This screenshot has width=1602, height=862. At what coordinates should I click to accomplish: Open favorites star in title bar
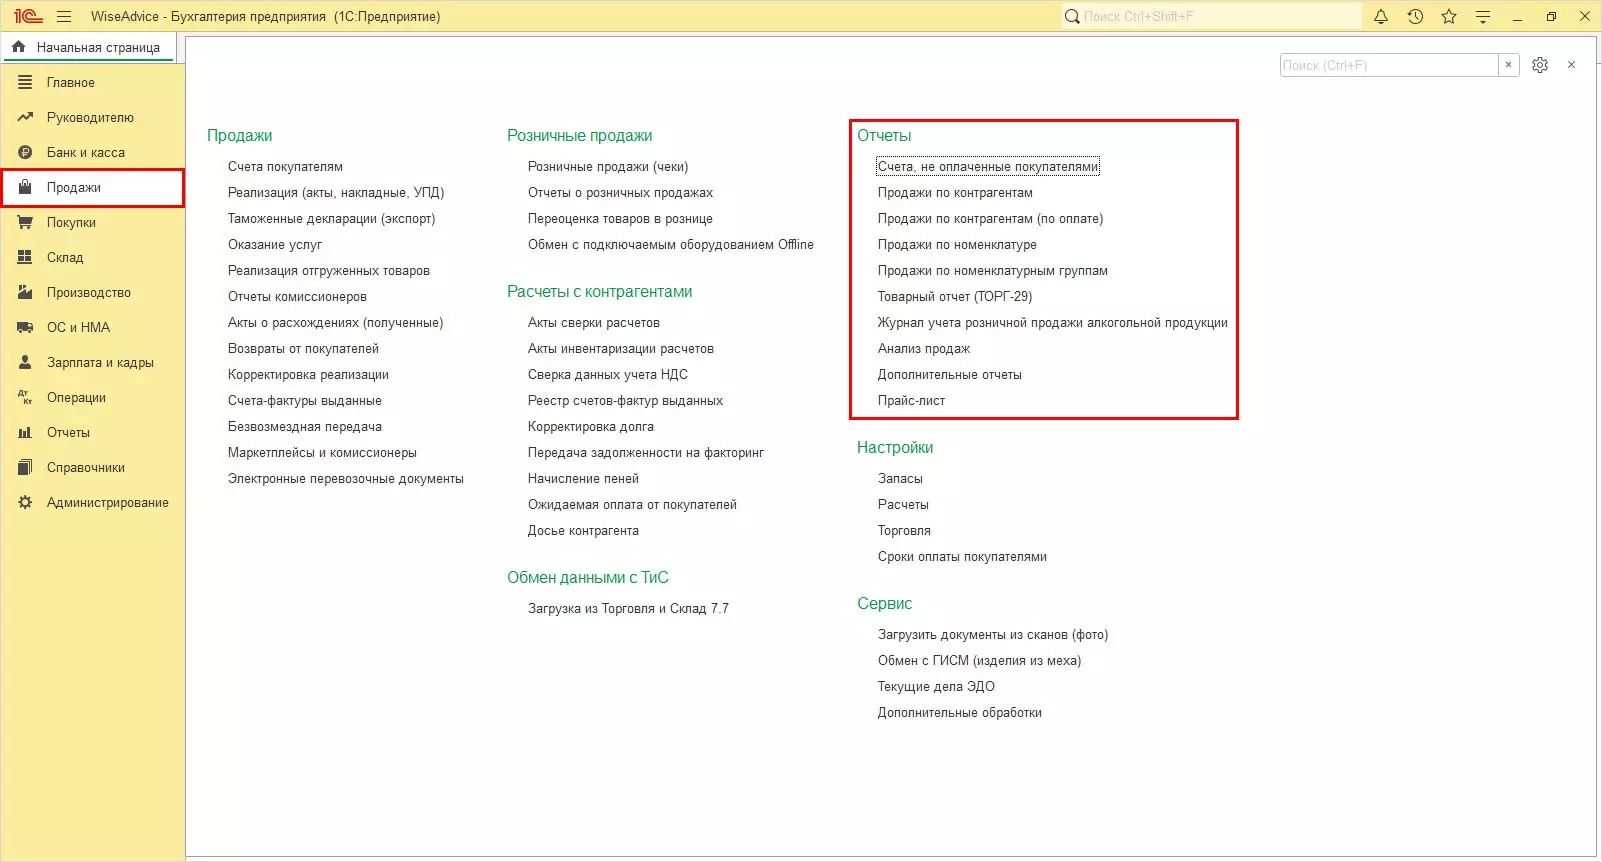1449,16
